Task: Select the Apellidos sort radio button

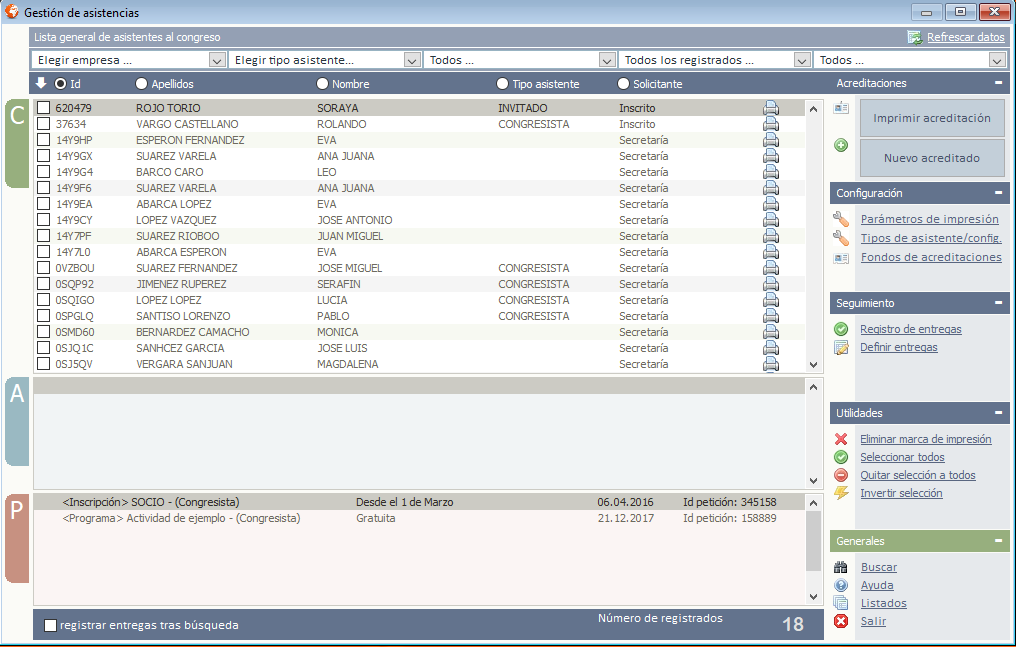Action: (141, 85)
